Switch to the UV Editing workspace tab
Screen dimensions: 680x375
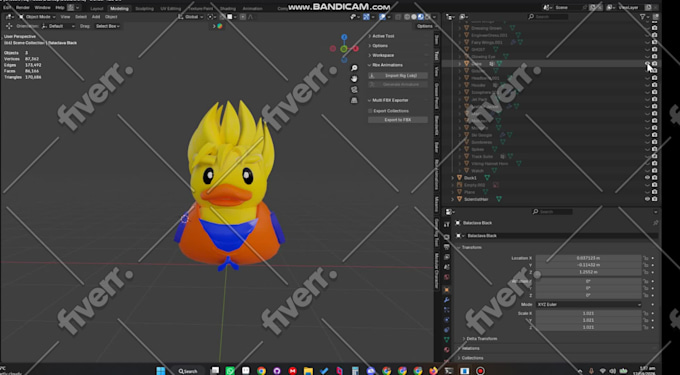tap(170, 9)
